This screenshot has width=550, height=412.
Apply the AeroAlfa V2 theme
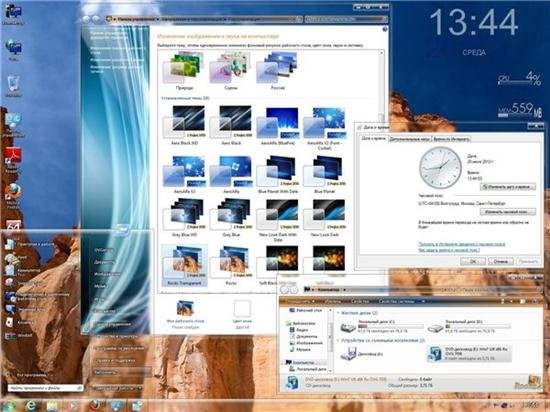[x=184, y=175]
